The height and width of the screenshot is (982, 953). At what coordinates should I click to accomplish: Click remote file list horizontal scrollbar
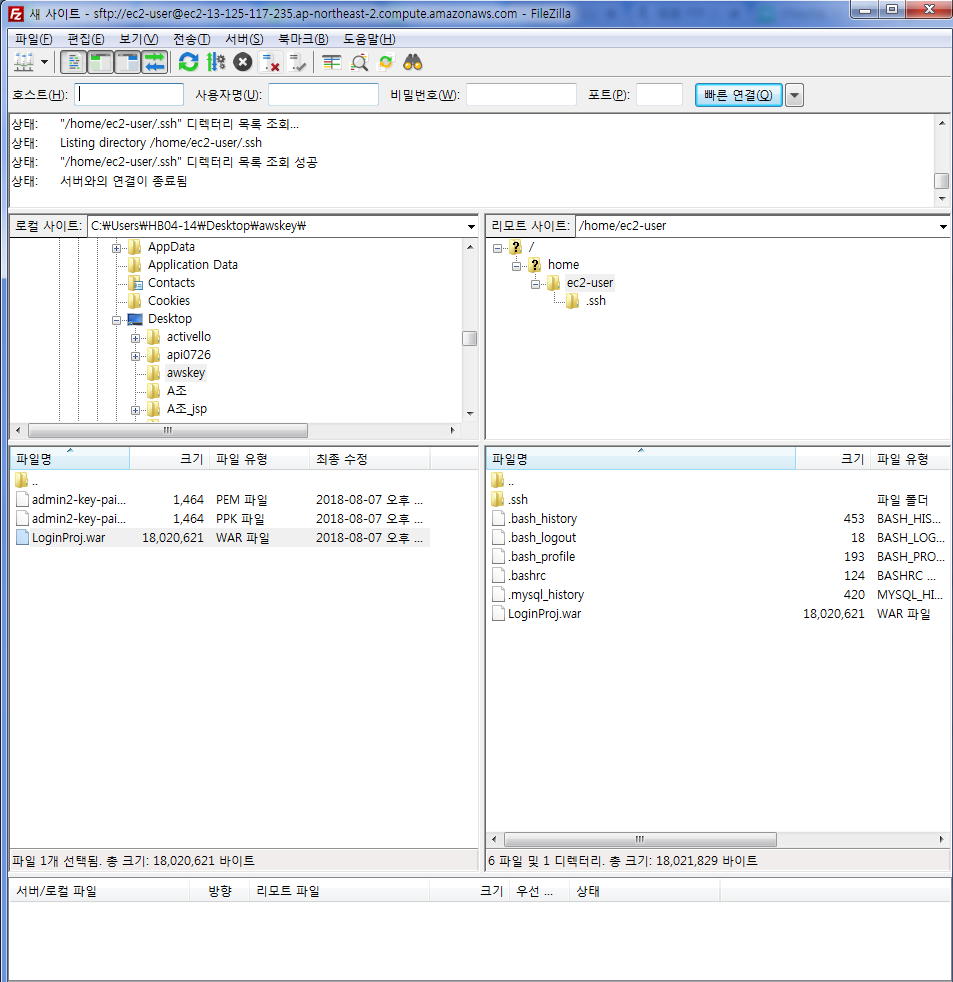[640, 839]
